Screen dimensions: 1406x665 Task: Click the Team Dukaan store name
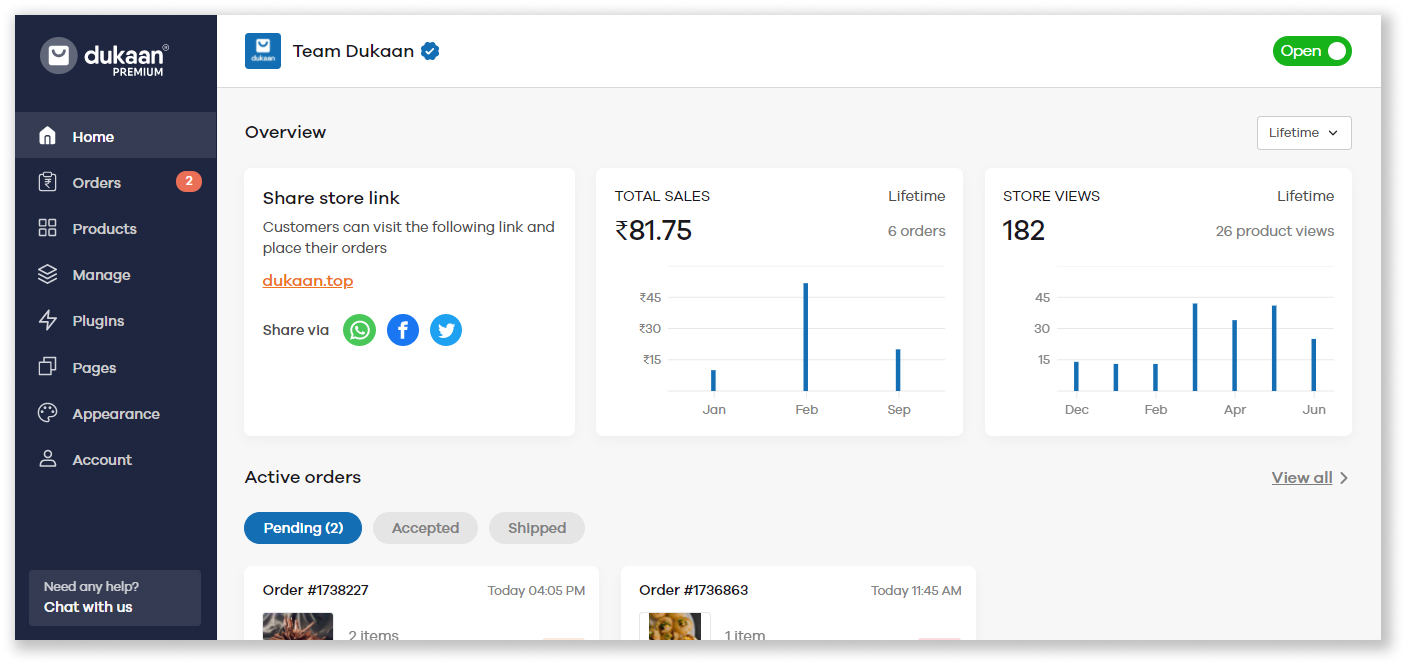[x=353, y=51]
